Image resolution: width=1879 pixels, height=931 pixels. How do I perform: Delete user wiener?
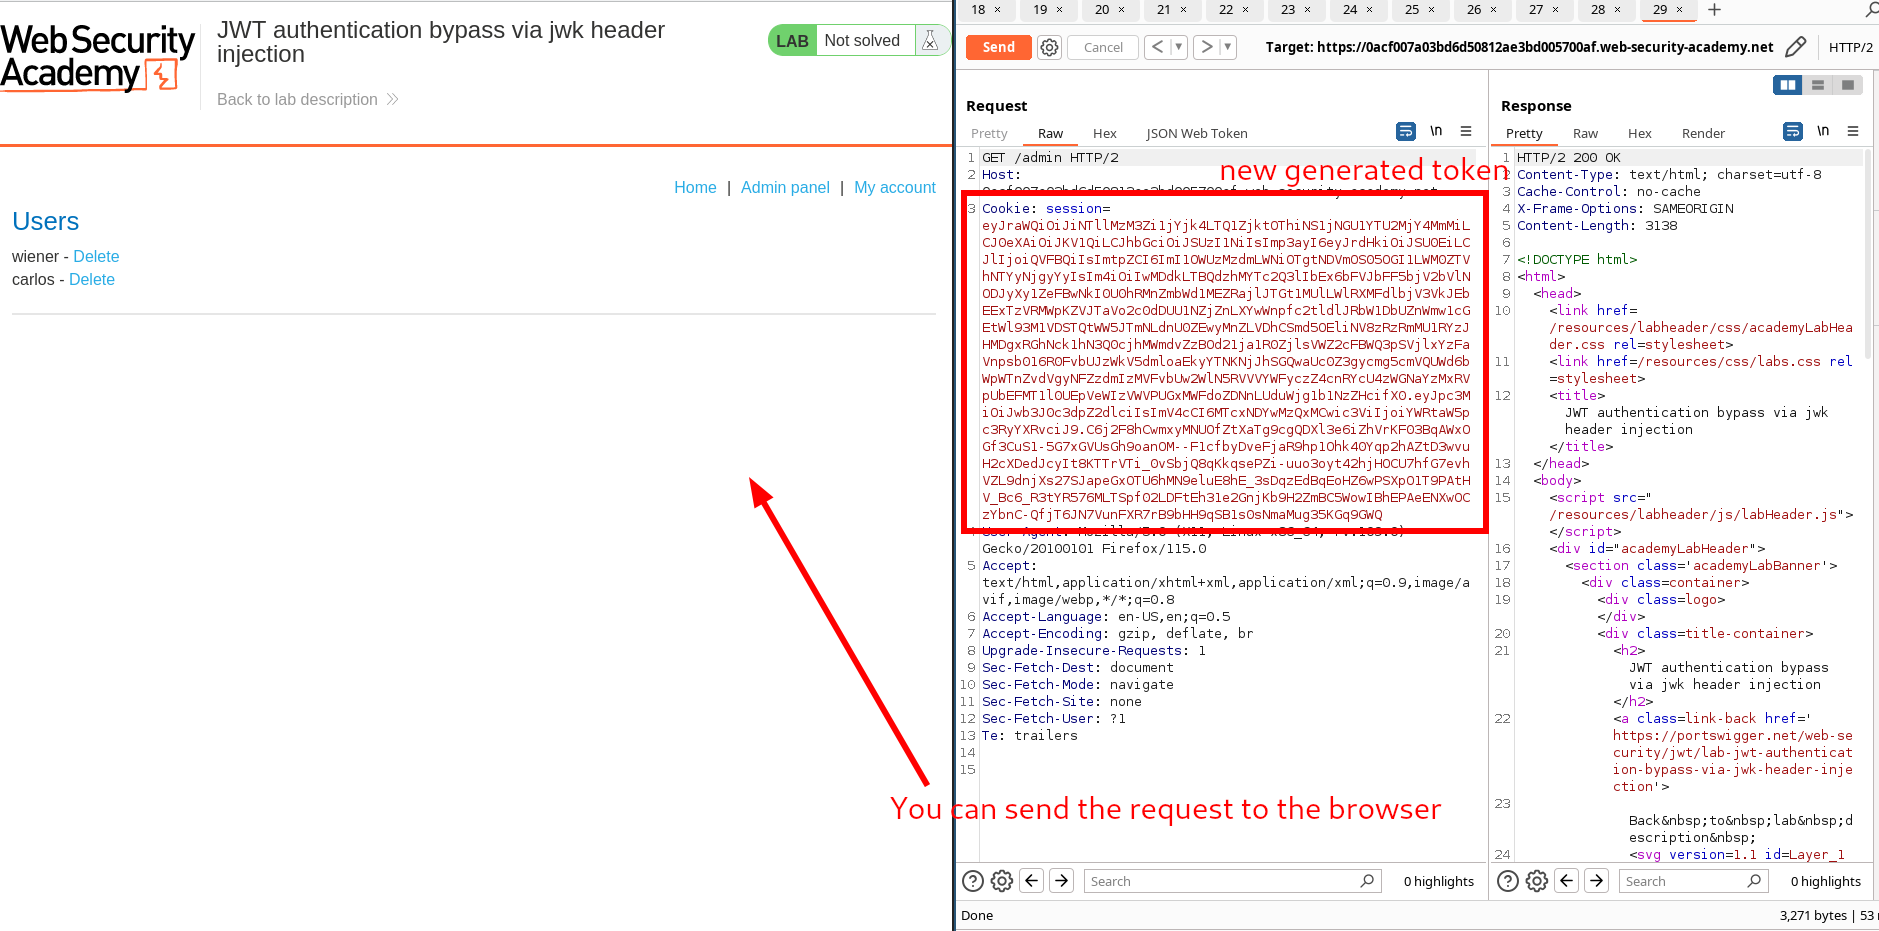(x=96, y=256)
